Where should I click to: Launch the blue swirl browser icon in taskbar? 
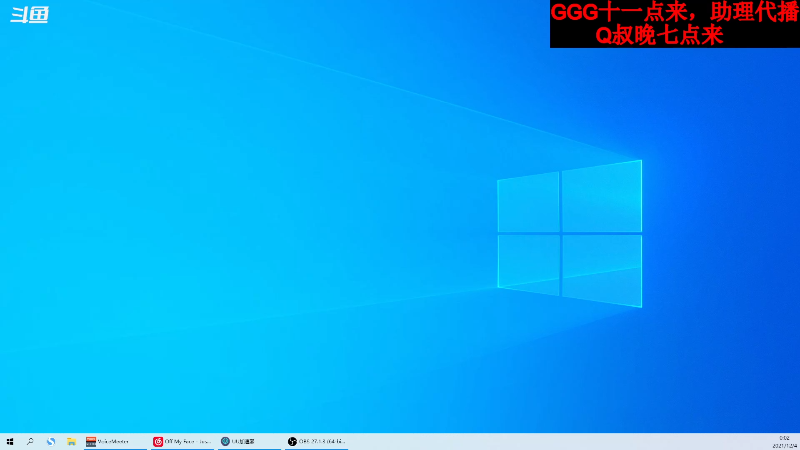51,441
